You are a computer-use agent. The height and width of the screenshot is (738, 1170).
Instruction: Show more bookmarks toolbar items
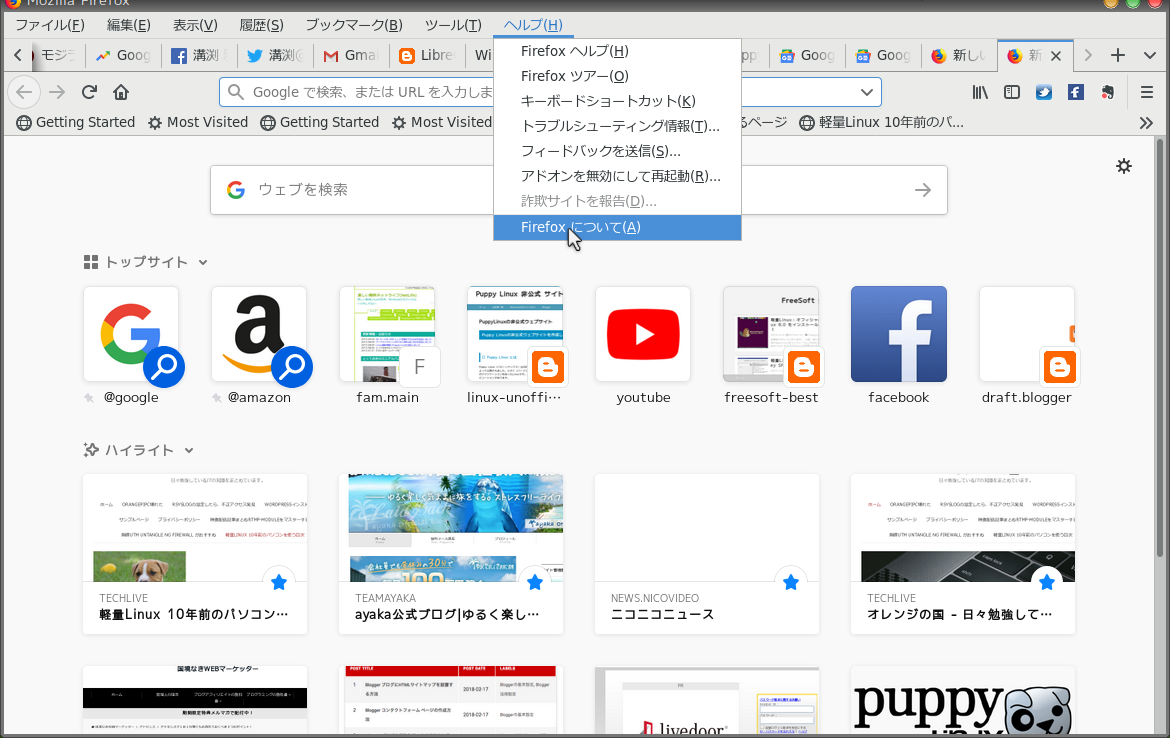pos(1147,123)
